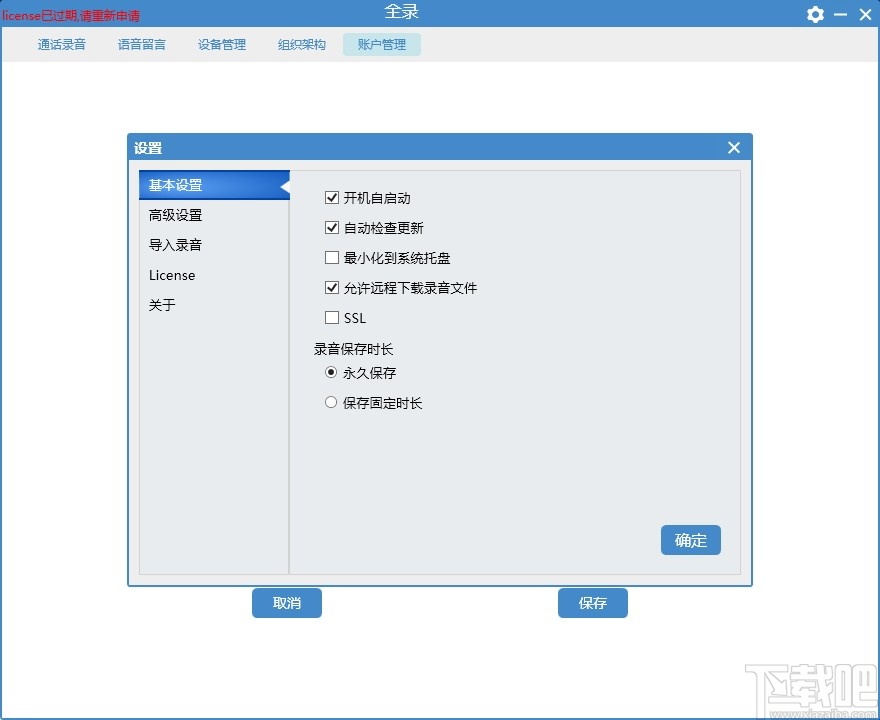Open the 导入录音 settings section

point(175,244)
